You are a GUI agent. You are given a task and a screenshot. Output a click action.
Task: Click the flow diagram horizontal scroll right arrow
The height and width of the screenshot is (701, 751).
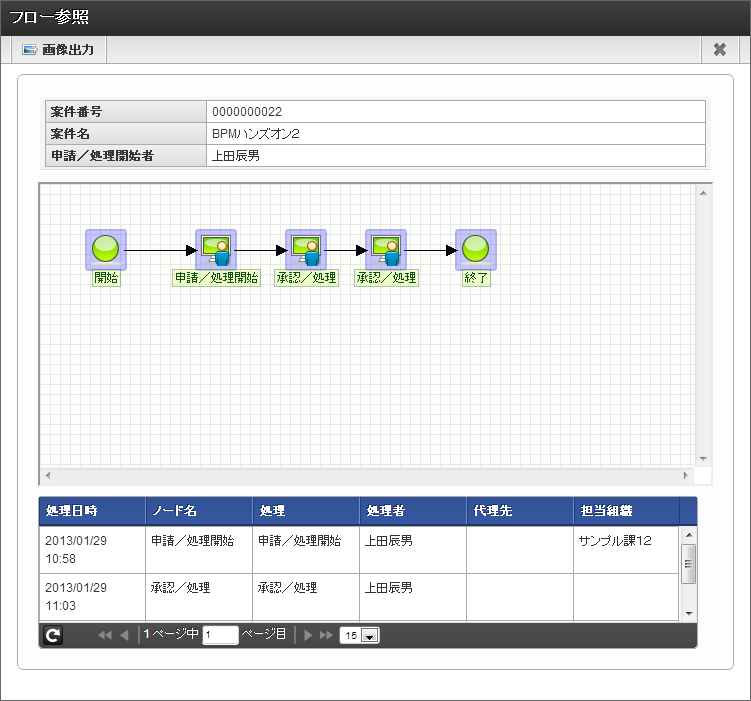tap(686, 475)
